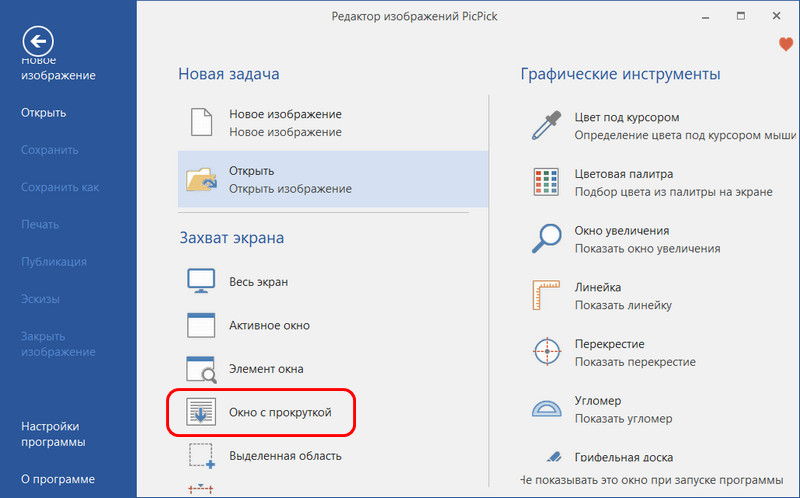Click 'Подбор цвета из палитры на экране' text

pos(673,192)
